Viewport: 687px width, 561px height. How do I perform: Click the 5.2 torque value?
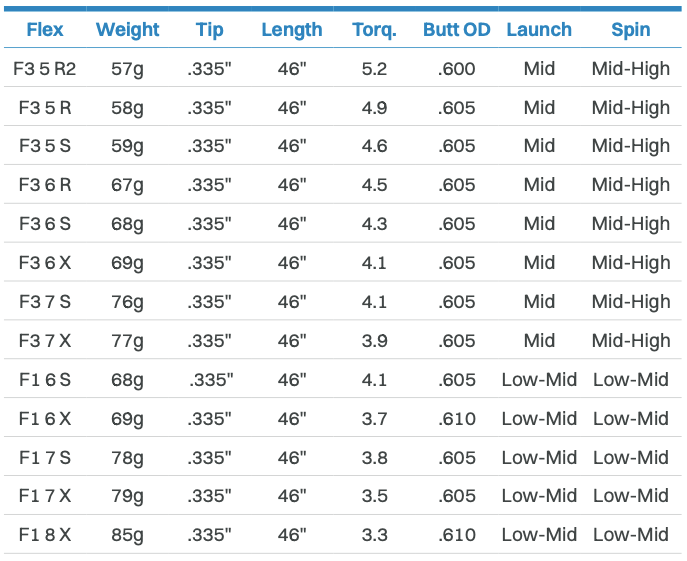point(375,69)
